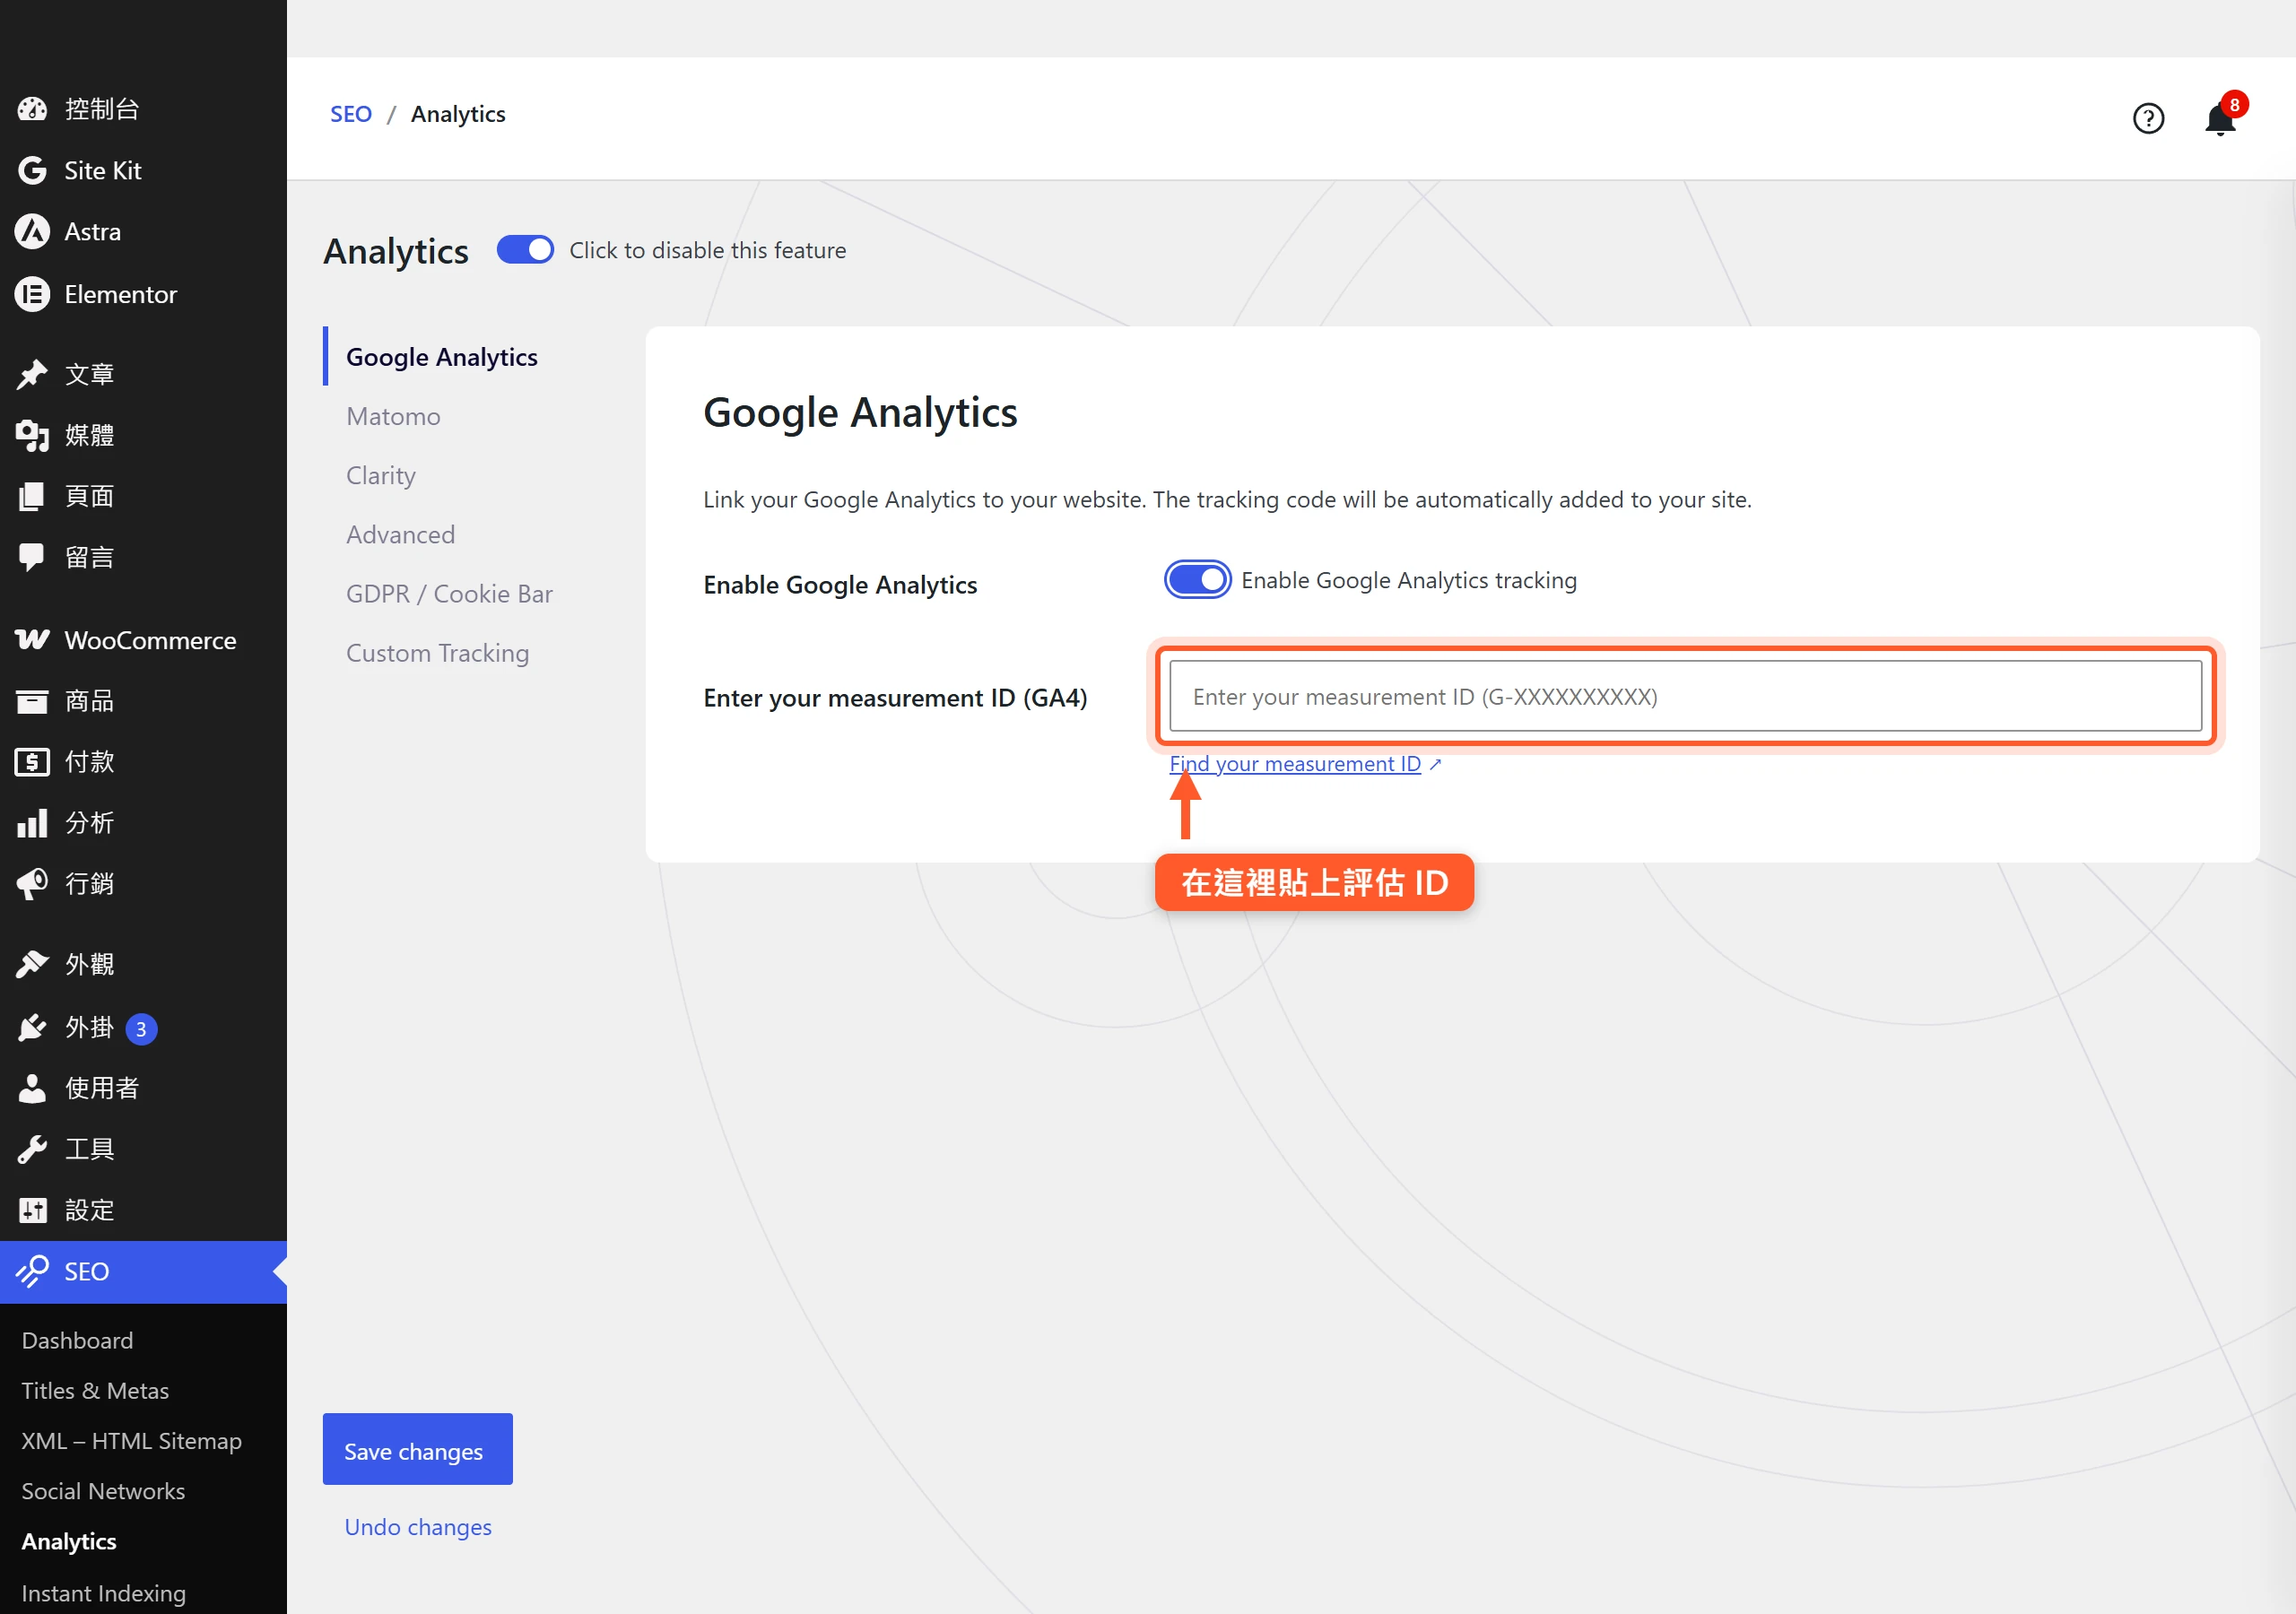Toggle the Analytics feature switch off
Screen dimensions: 2296x1614
tap(525, 250)
